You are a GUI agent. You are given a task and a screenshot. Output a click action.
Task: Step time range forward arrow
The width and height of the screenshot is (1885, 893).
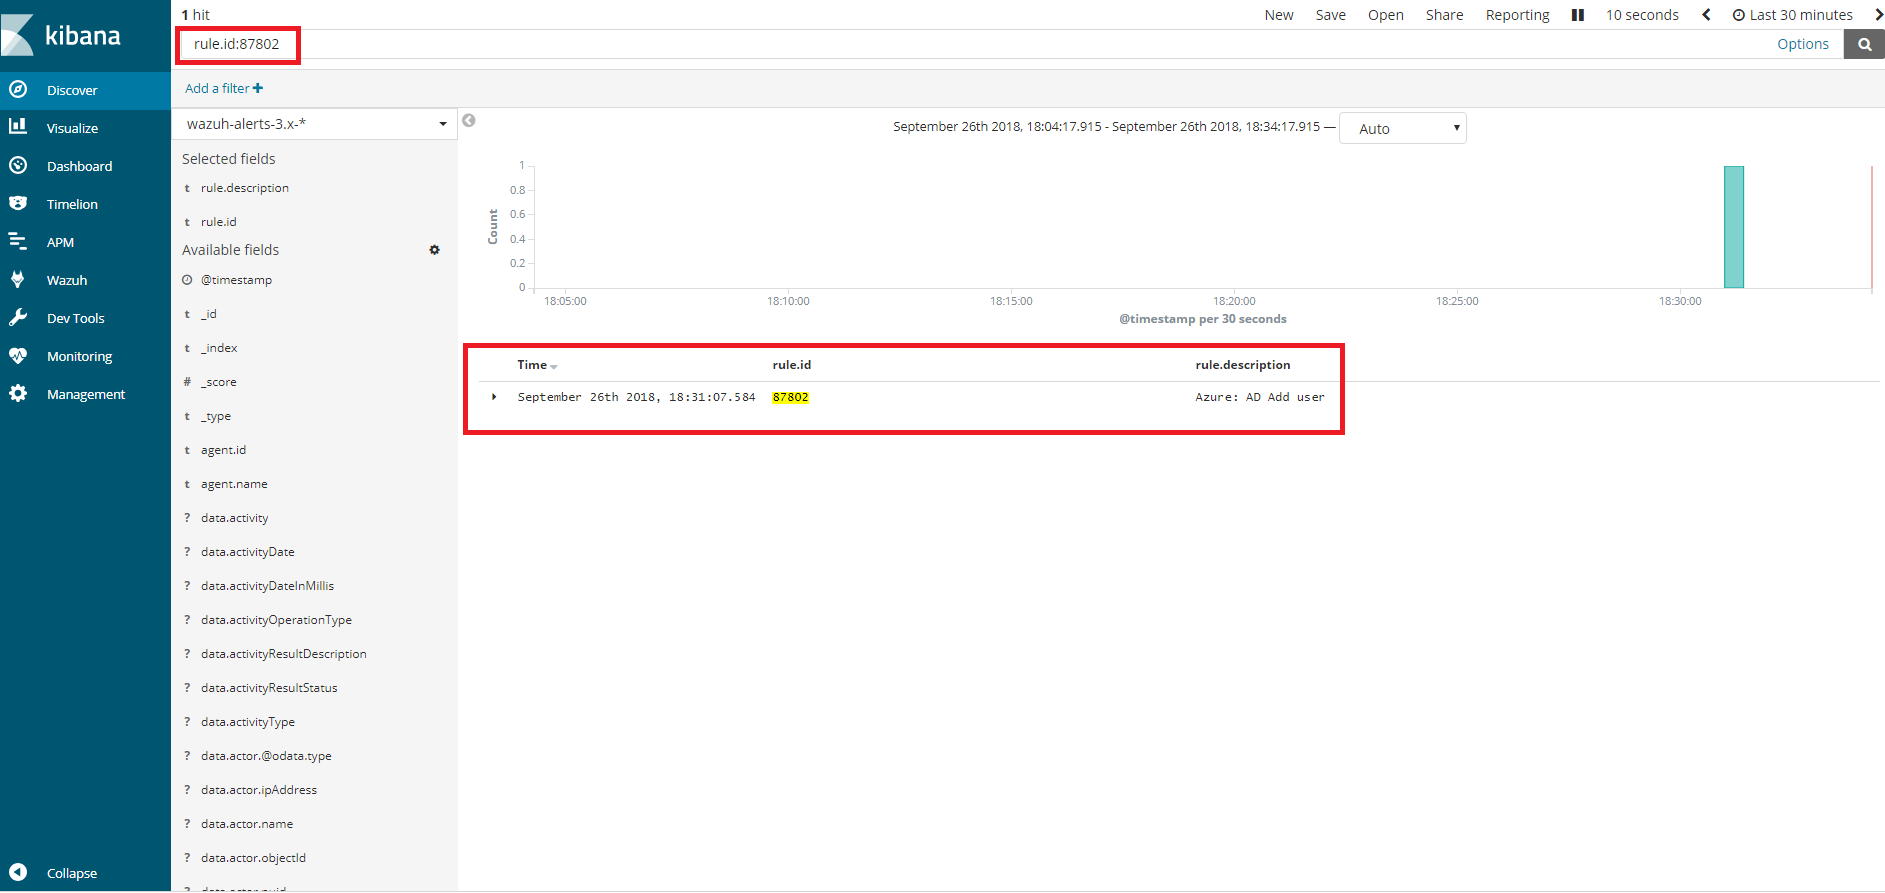point(1878,15)
